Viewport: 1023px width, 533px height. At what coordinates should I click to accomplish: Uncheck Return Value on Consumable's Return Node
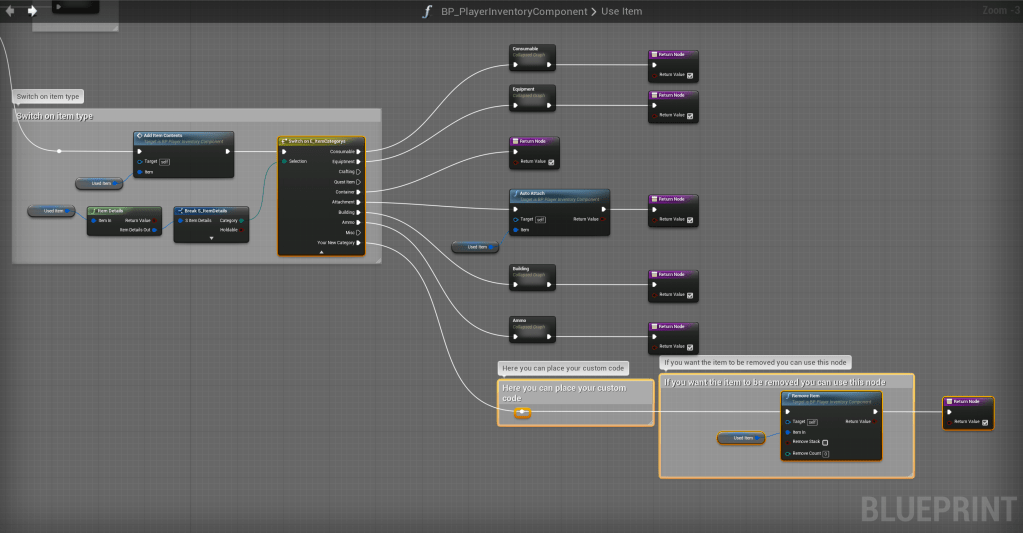690,75
